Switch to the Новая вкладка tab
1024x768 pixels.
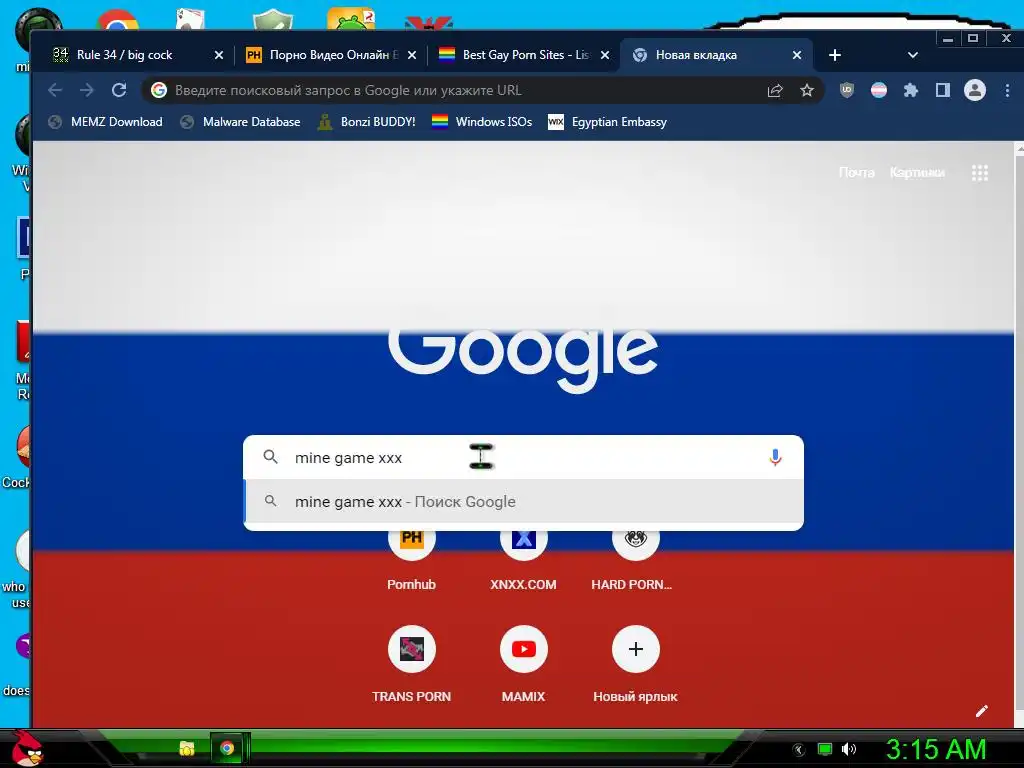716,55
